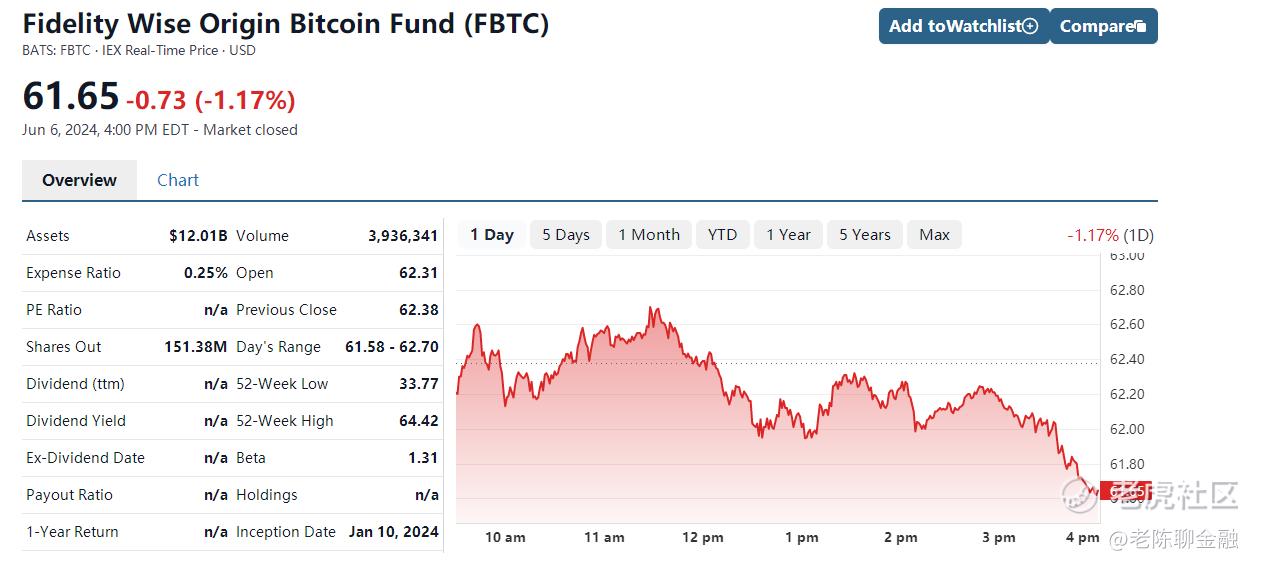This screenshot has width=1263, height=568.
Task: Show the 5 Years chart range
Action: [x=865, y=235]
